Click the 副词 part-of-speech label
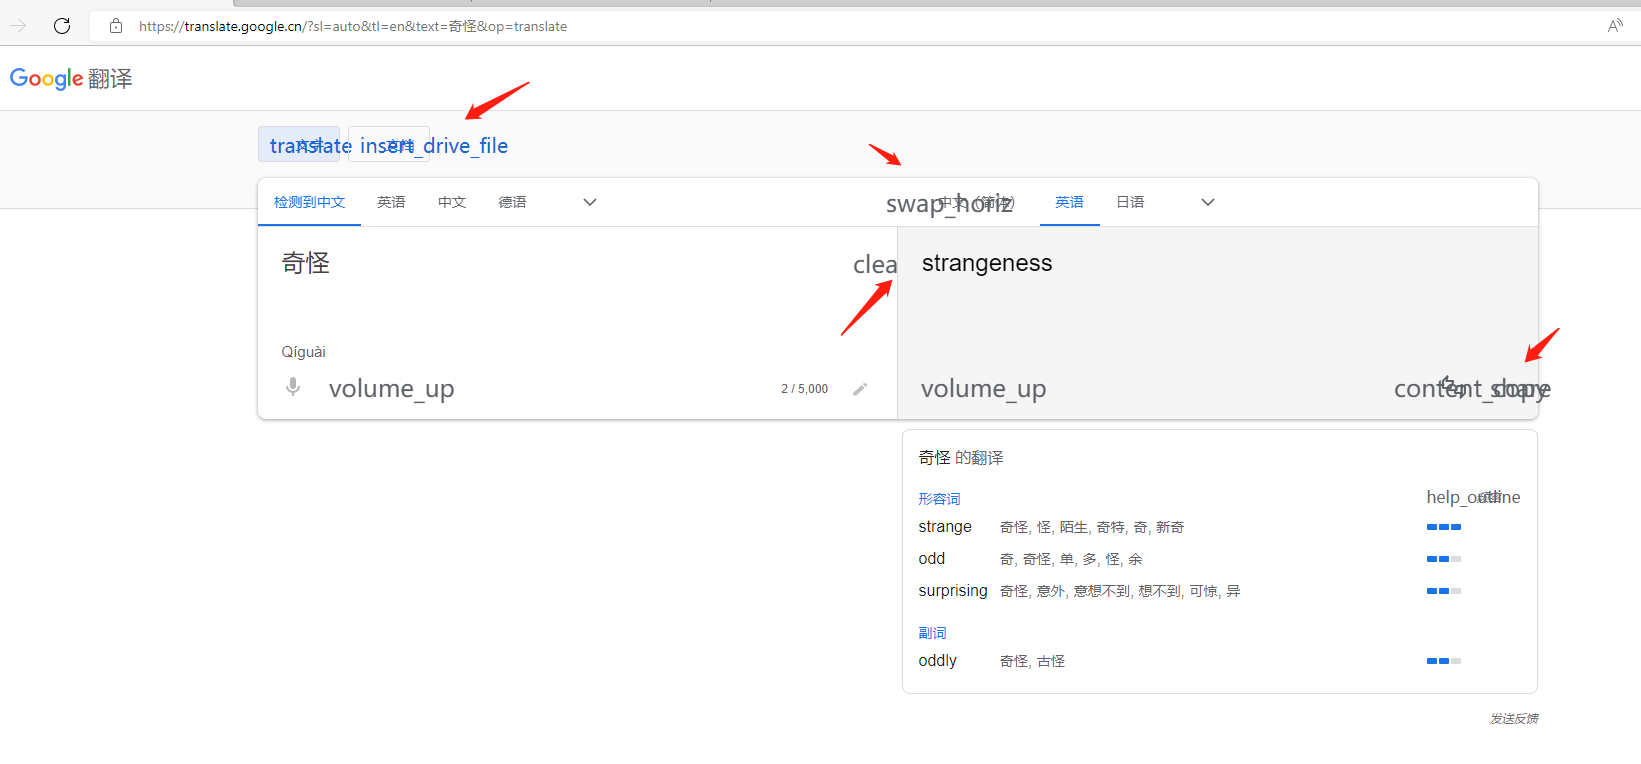 (x=932, y=632)
